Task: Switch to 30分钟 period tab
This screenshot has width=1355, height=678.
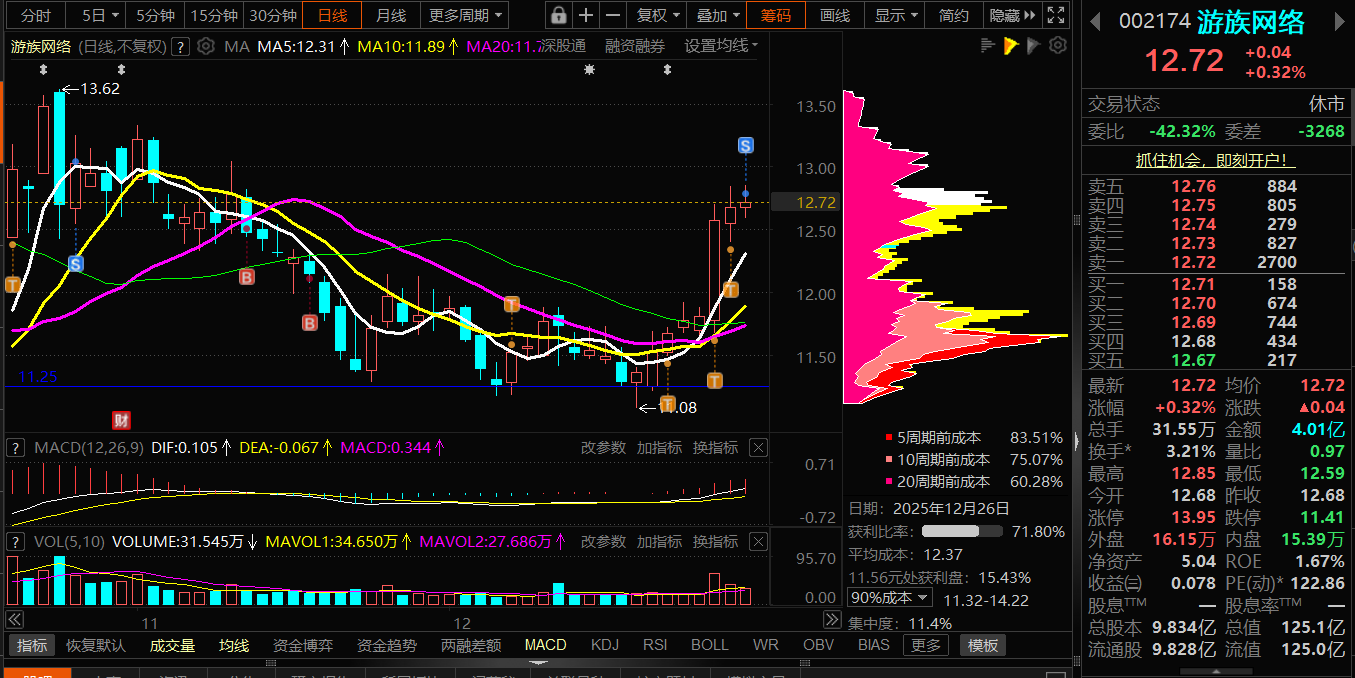Action: click(273, 15)
